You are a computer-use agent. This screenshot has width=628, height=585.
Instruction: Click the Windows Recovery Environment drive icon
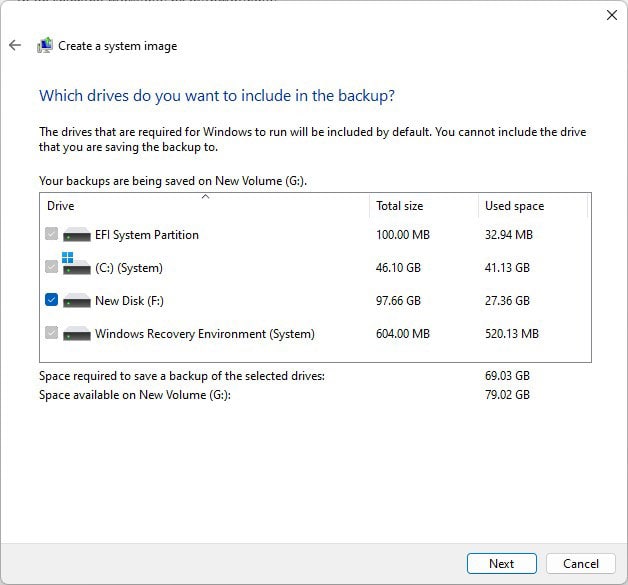(77, 334)
